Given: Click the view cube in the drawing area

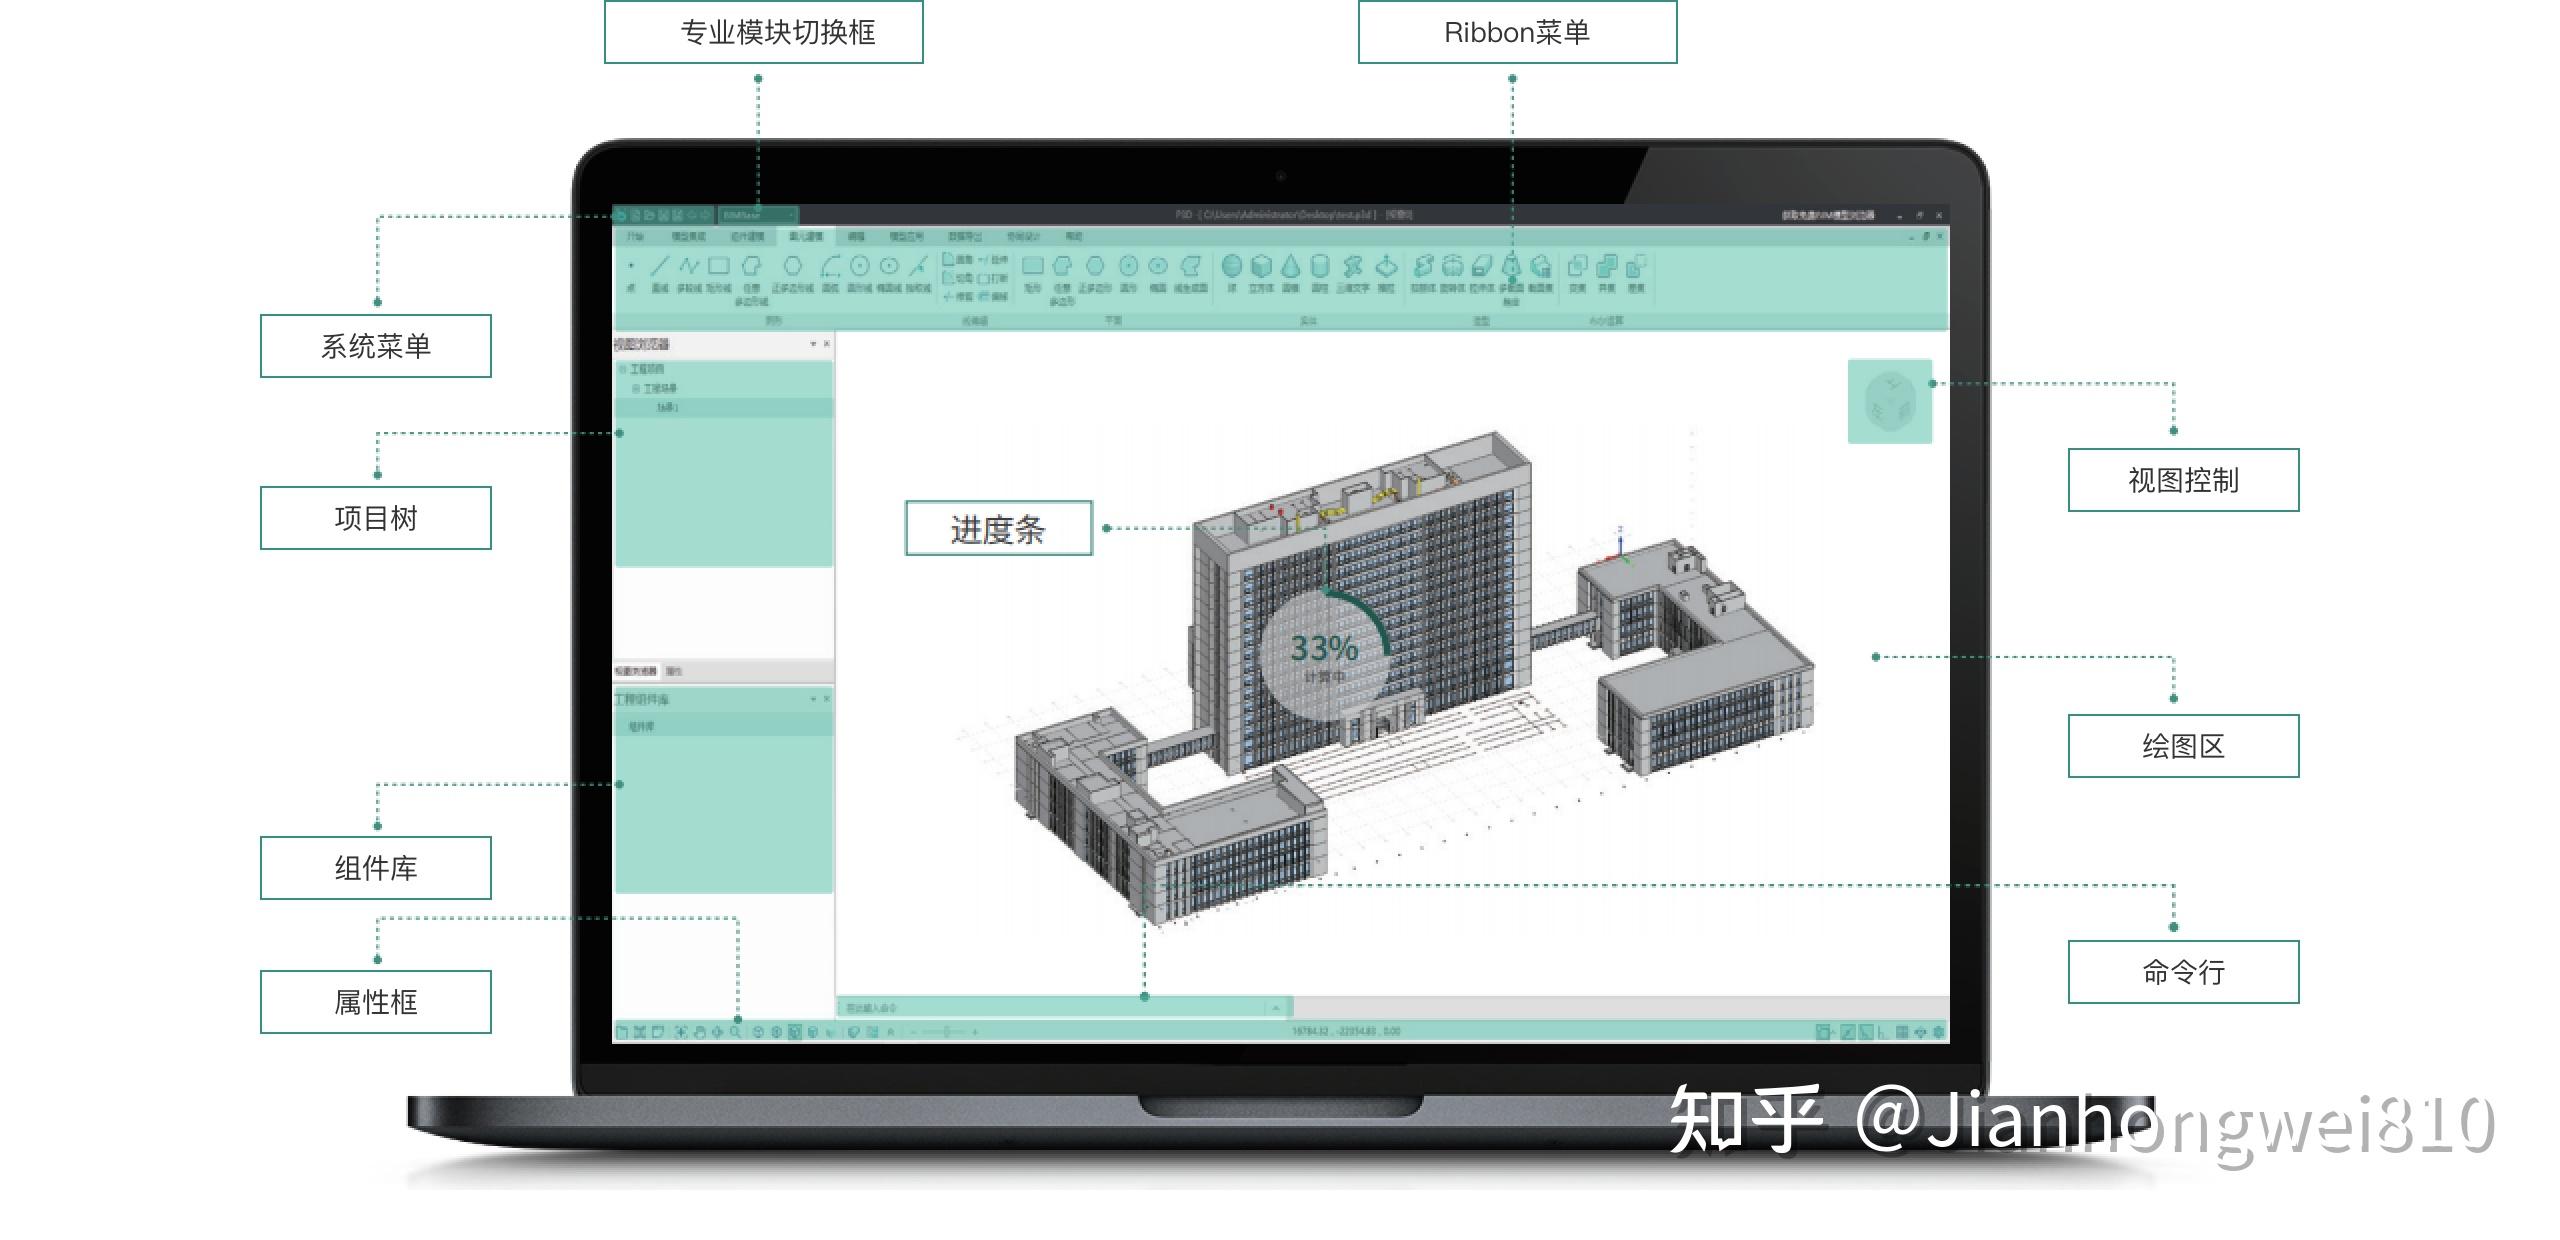Looking at the screenshot, I should pyautogui.click(x=1890, y=400).
